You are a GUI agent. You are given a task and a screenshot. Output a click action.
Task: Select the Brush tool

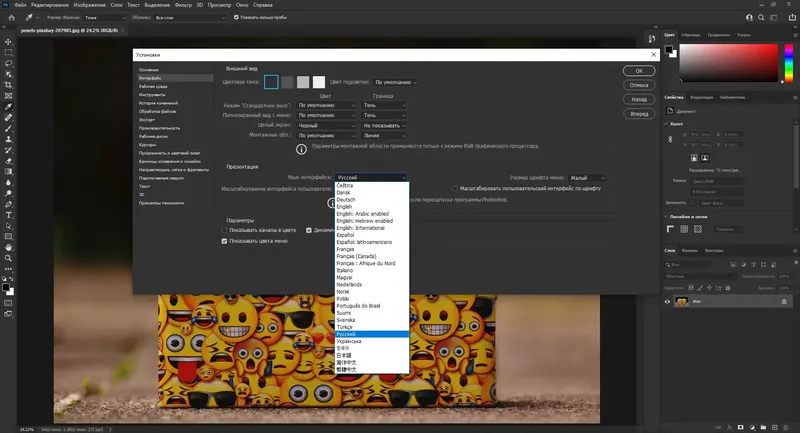click(x=8, y=128)
